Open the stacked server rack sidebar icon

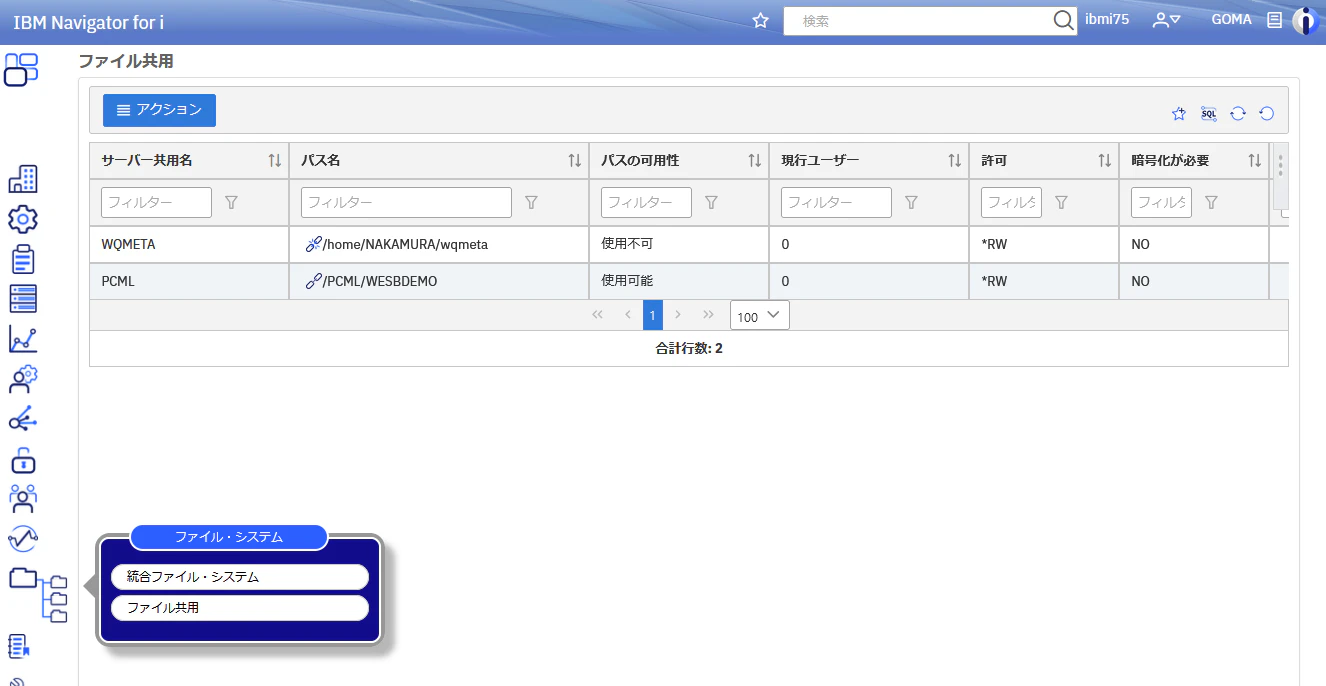(22, 299)
